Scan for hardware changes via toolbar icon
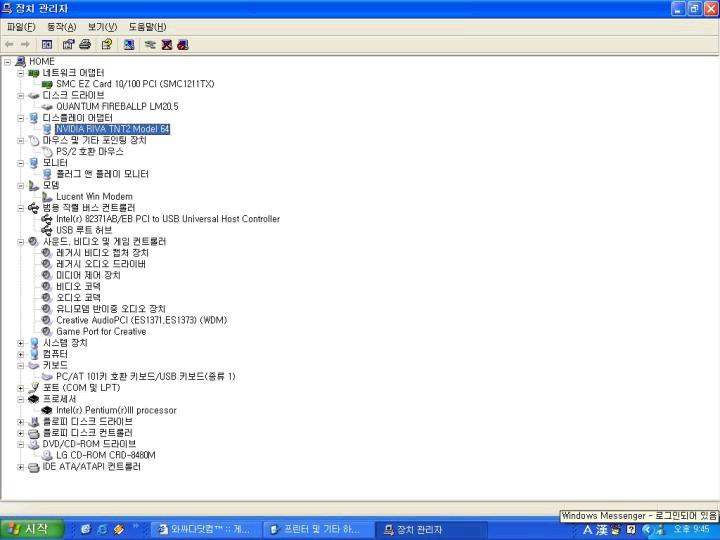This screenshot has height=540, width=720. tap(129, 45)
